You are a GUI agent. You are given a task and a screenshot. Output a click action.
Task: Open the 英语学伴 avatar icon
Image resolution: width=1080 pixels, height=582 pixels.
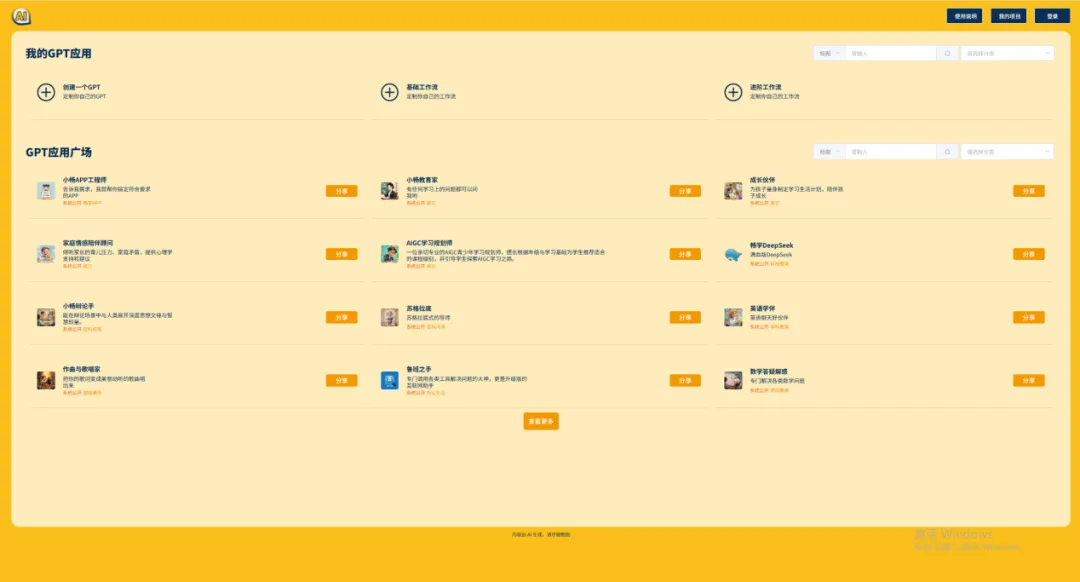click(x=733, y=318)
